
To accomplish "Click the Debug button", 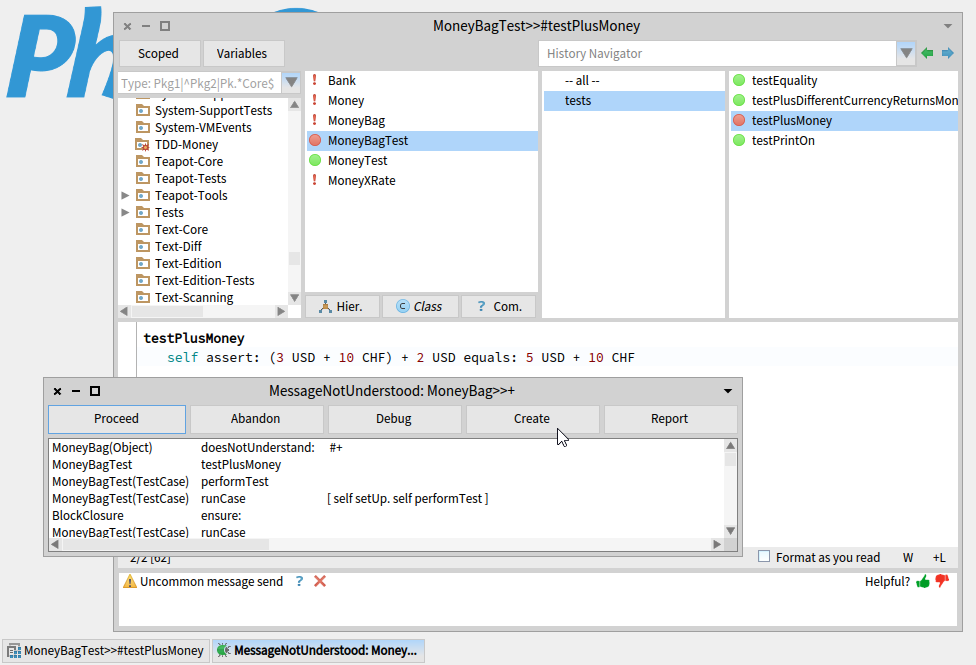I will 394,419.
